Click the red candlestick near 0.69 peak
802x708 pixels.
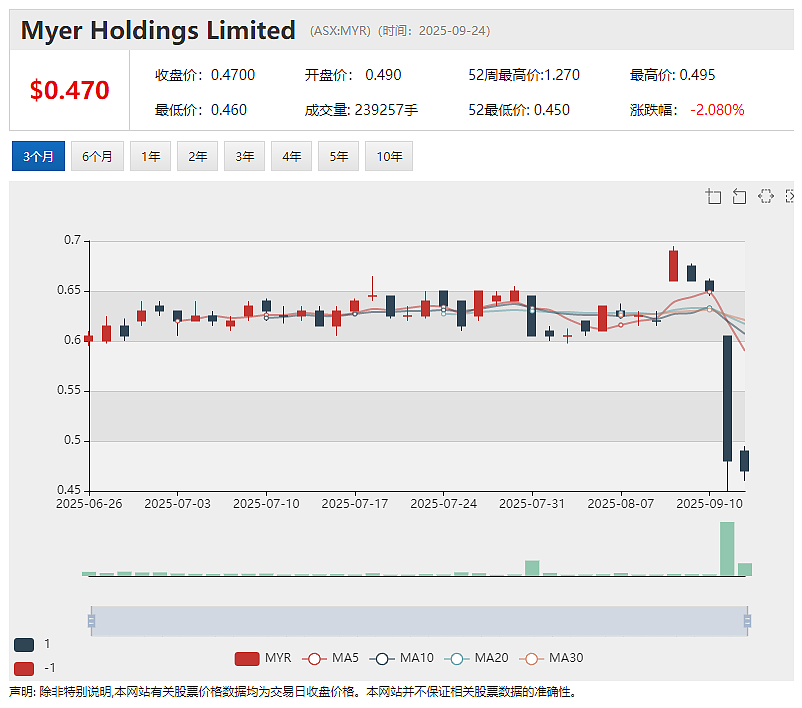(x=674, y=266)
